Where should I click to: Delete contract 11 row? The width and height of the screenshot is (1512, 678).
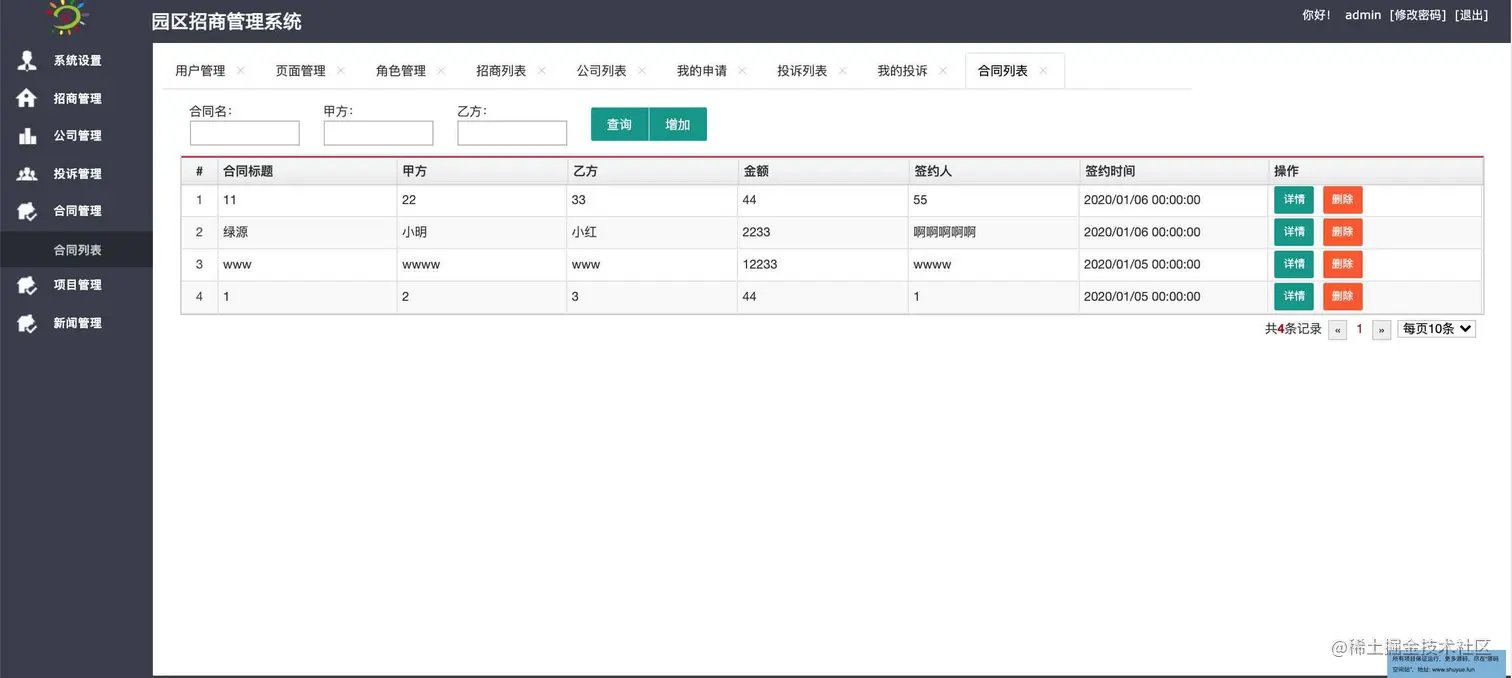1342,200
